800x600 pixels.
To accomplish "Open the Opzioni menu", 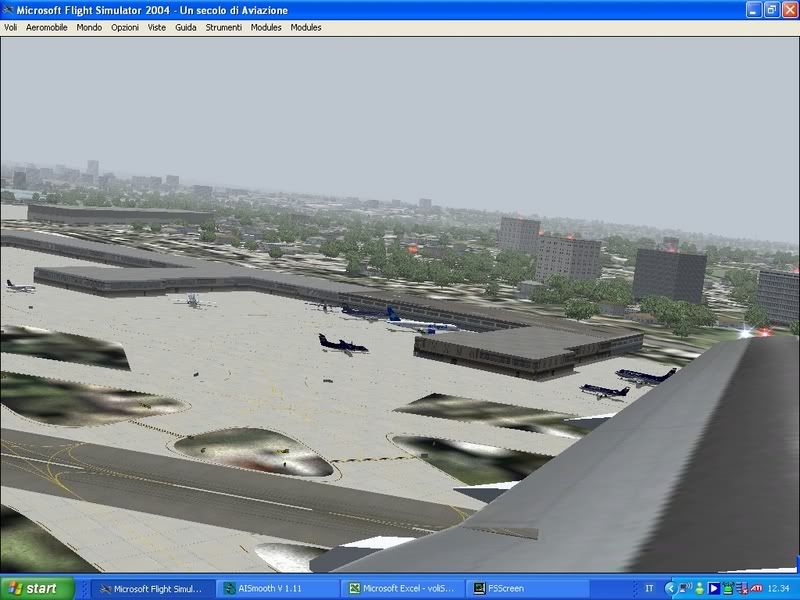I will (x=125, y=28).
